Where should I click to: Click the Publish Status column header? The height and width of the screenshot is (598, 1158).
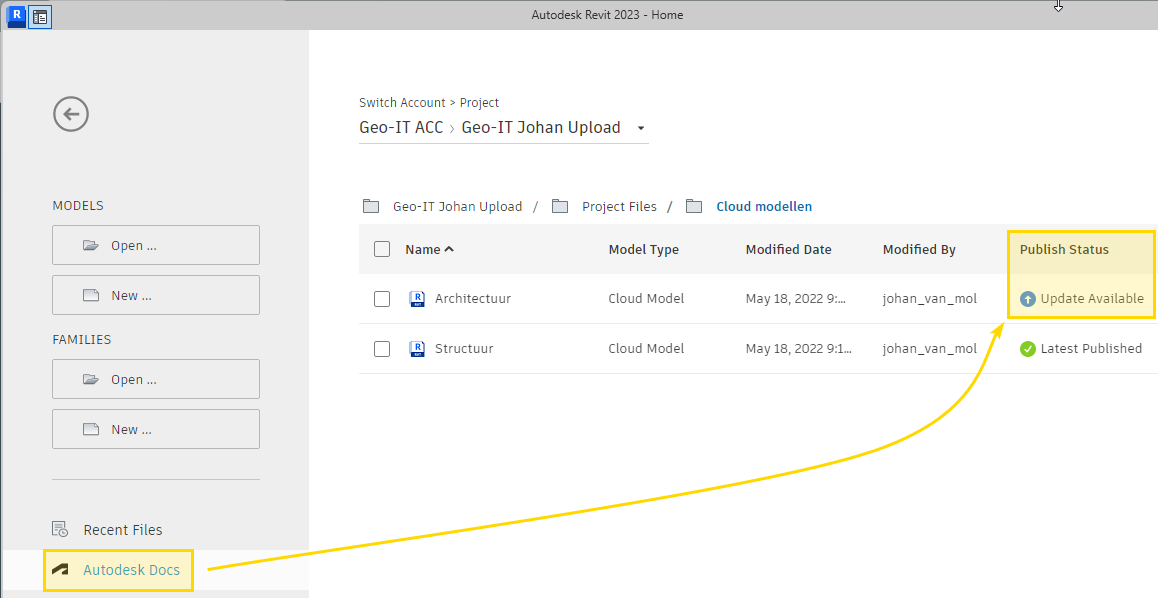[x=1064, y=250]
